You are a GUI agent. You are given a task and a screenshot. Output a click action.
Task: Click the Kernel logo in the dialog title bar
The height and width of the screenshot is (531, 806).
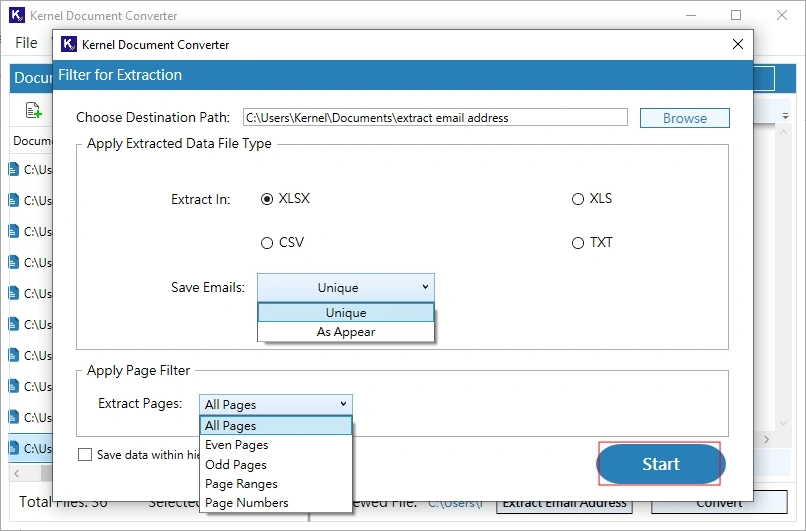[x=69, y=44]
